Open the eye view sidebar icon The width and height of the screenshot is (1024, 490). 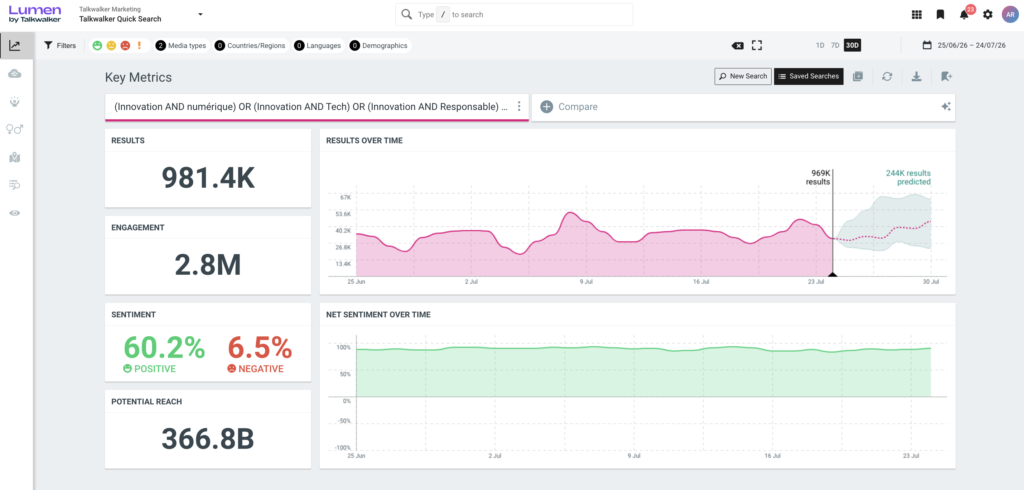pyautogui.click(x=15, y=213)
